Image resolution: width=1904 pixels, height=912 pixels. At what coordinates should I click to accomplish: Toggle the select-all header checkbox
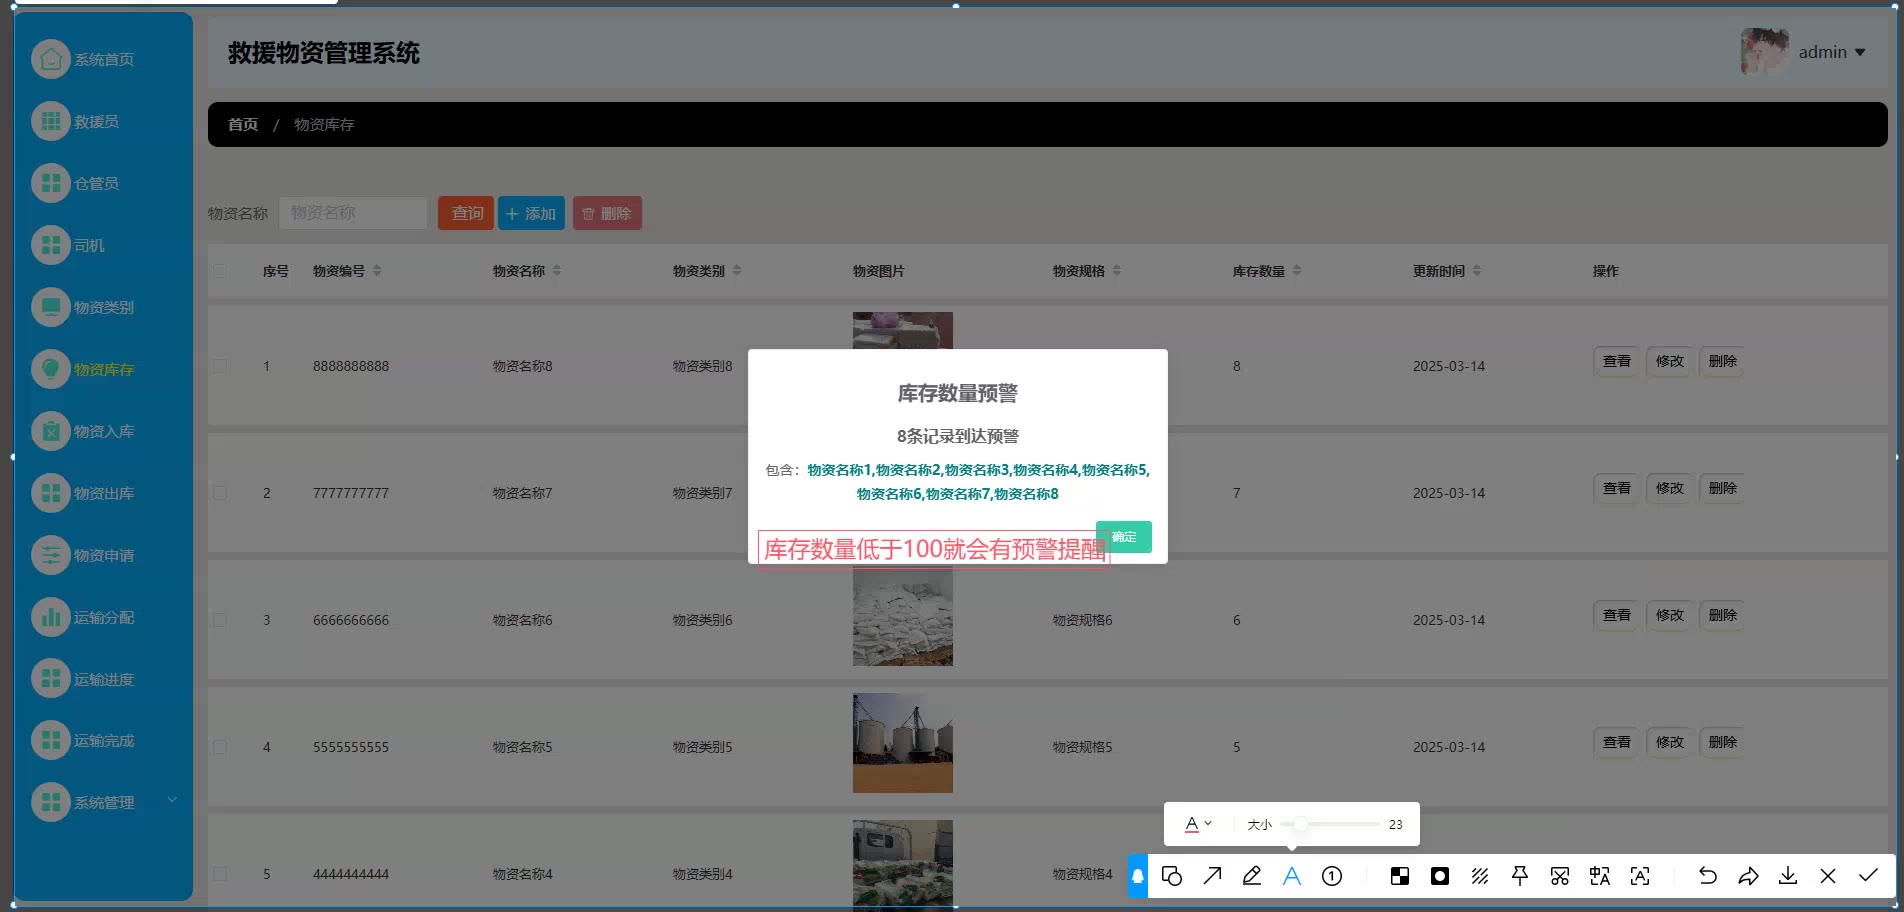pyautogui.click(x=220, y=271)
